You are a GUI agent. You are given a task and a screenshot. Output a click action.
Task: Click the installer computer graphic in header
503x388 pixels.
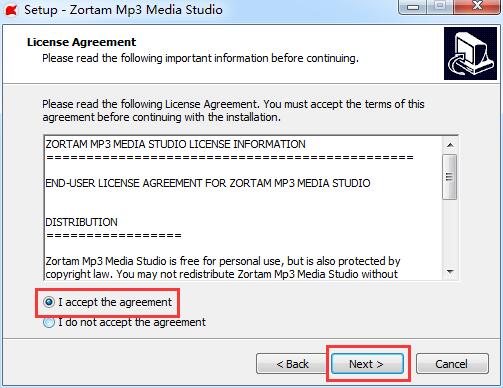coord(470,54)
